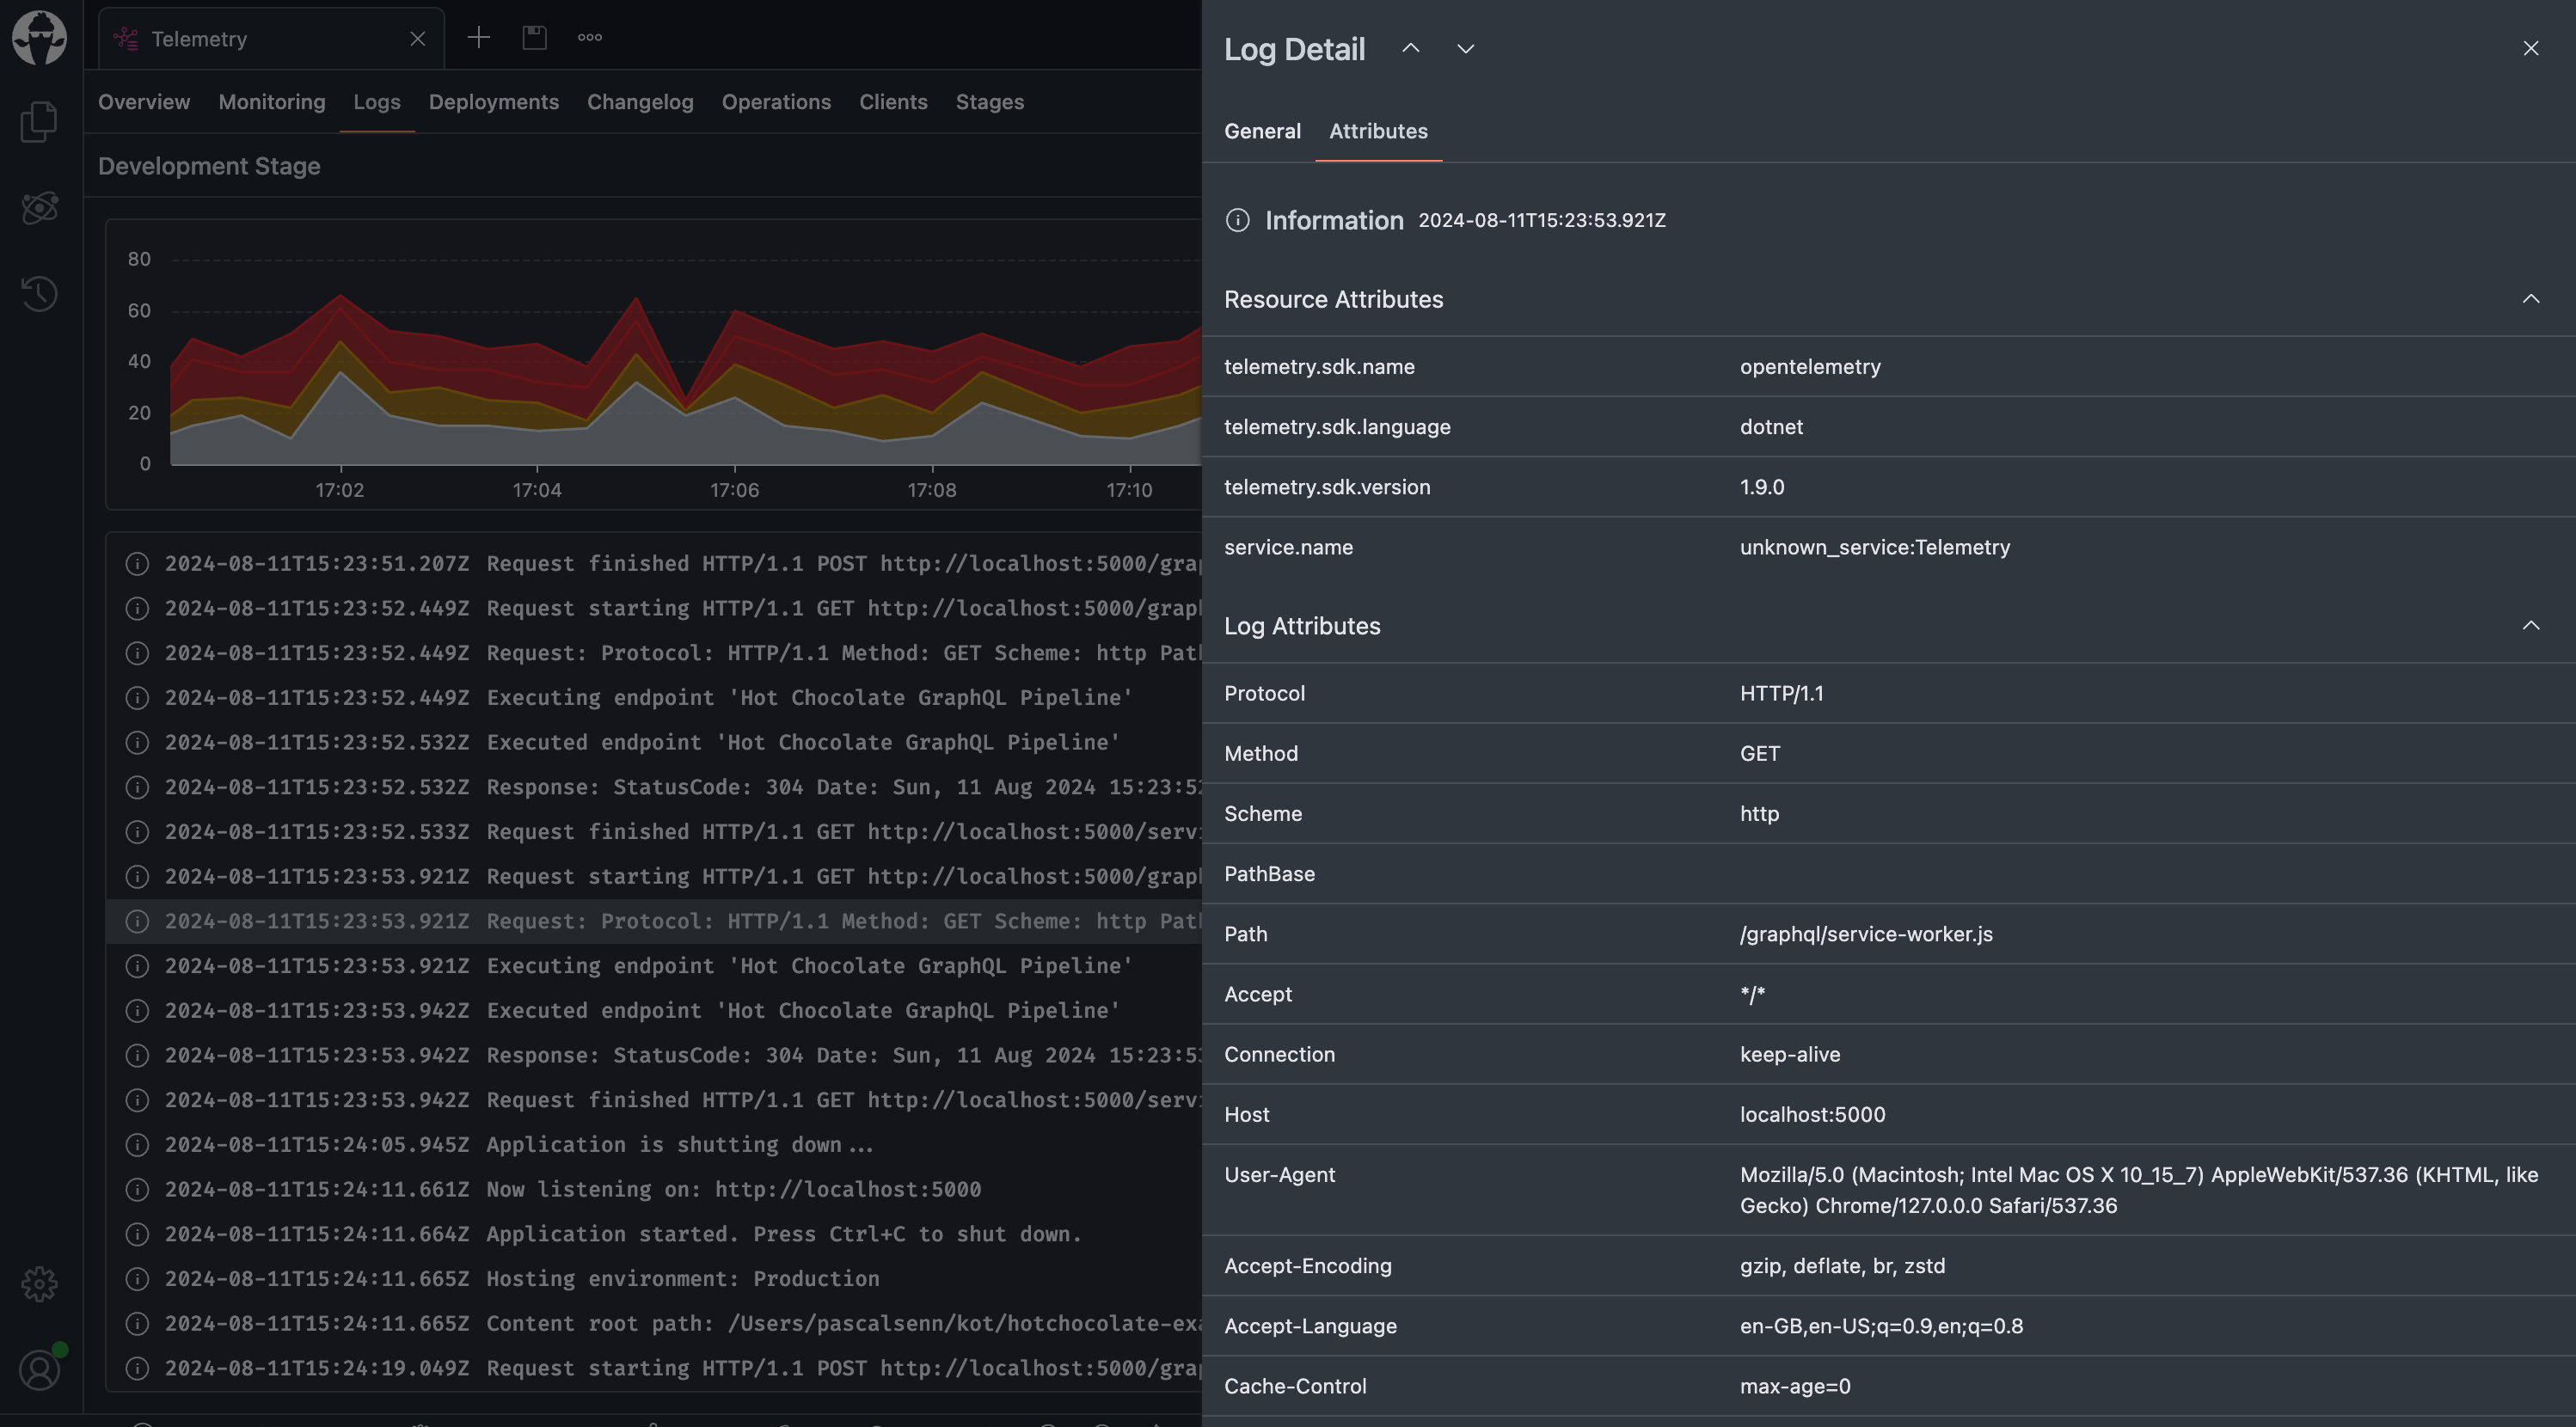Add a new tab with the plus icon
The height and width of the screenshot is (1427, 2576).
(x=478, y=38)
